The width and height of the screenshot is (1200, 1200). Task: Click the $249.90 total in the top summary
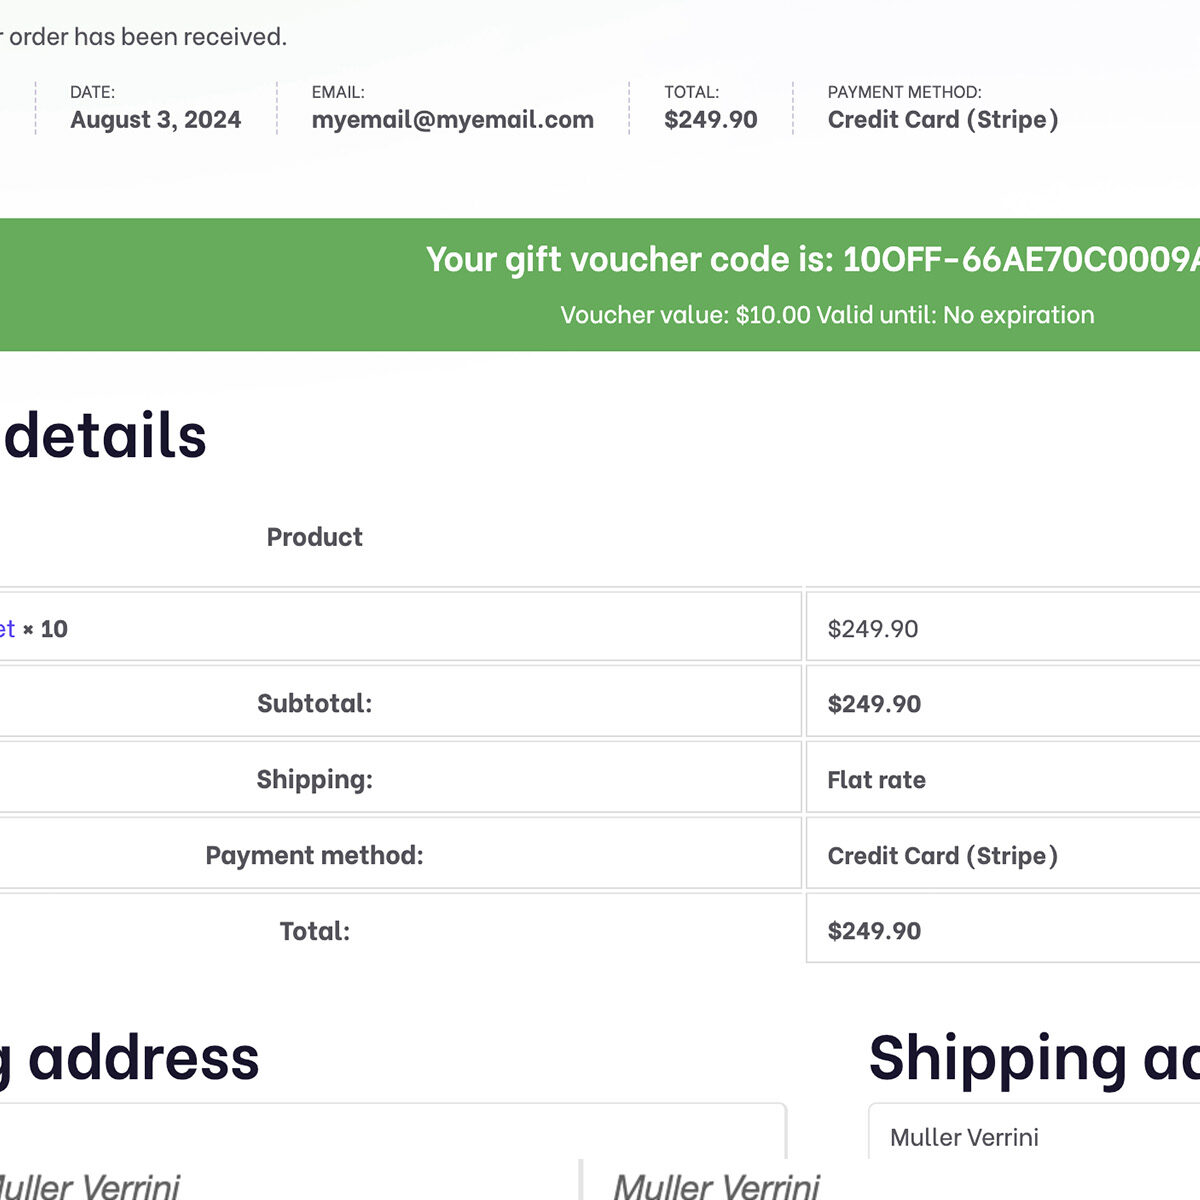coord(710,120)
